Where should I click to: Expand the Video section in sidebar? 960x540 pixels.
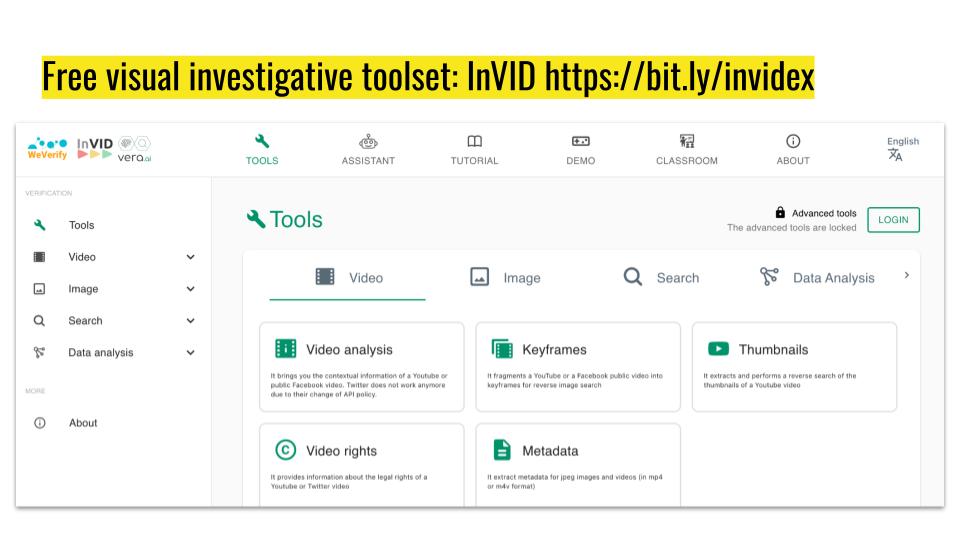[190, 257]
